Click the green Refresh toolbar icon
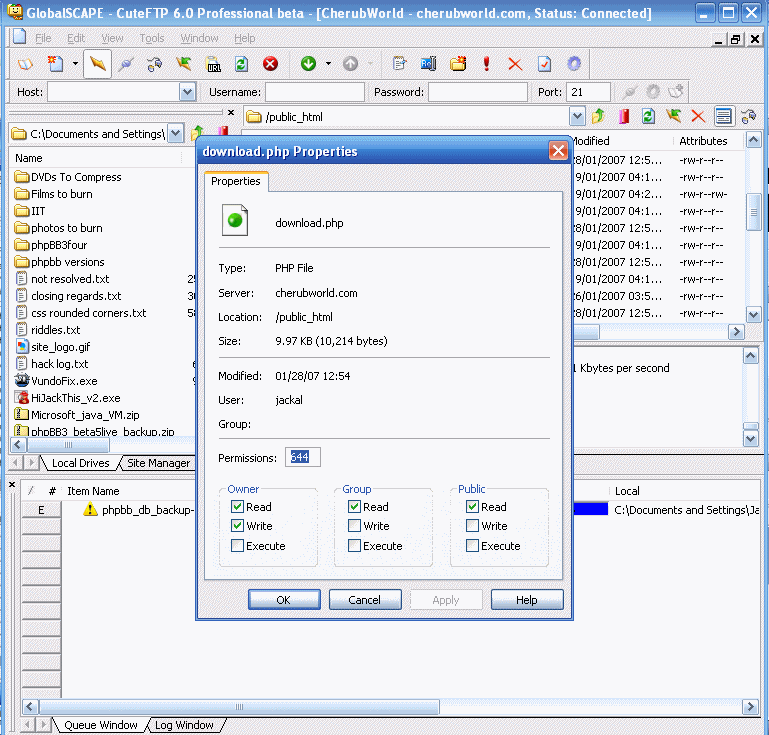 coord(241,64)
